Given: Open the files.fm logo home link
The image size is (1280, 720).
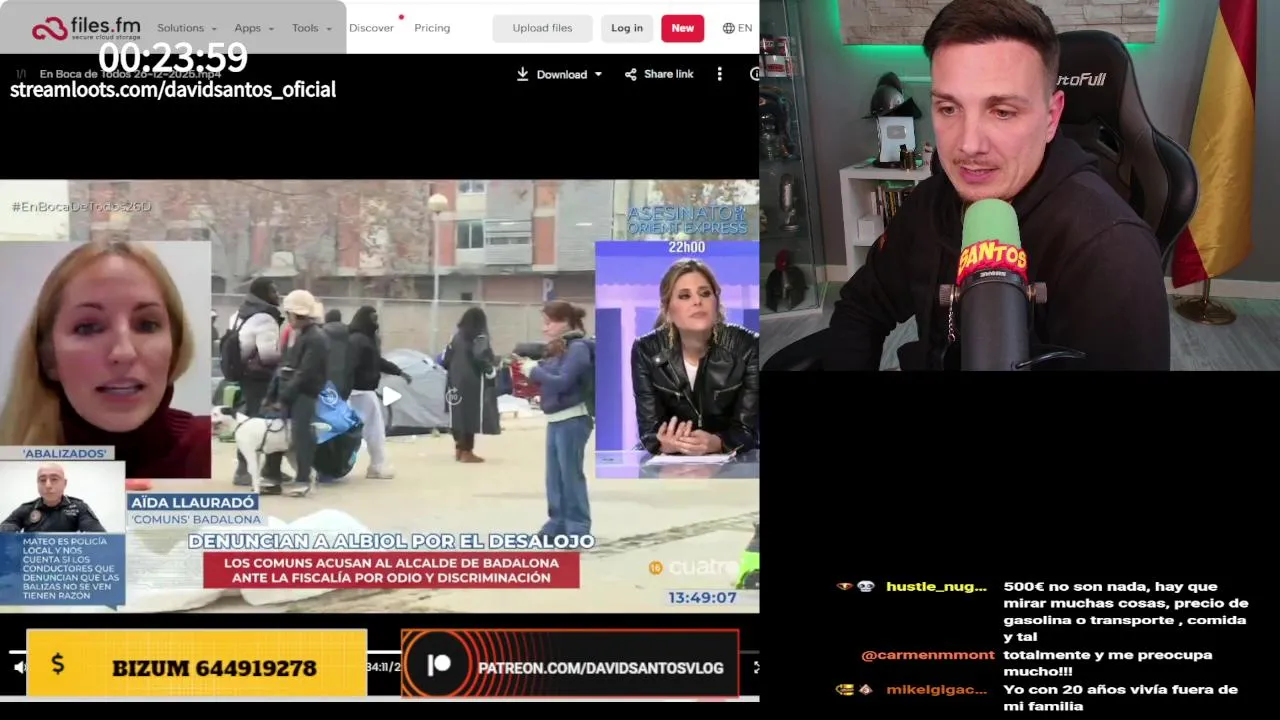Looking at the screenshot, I should (x=86, y=27).
